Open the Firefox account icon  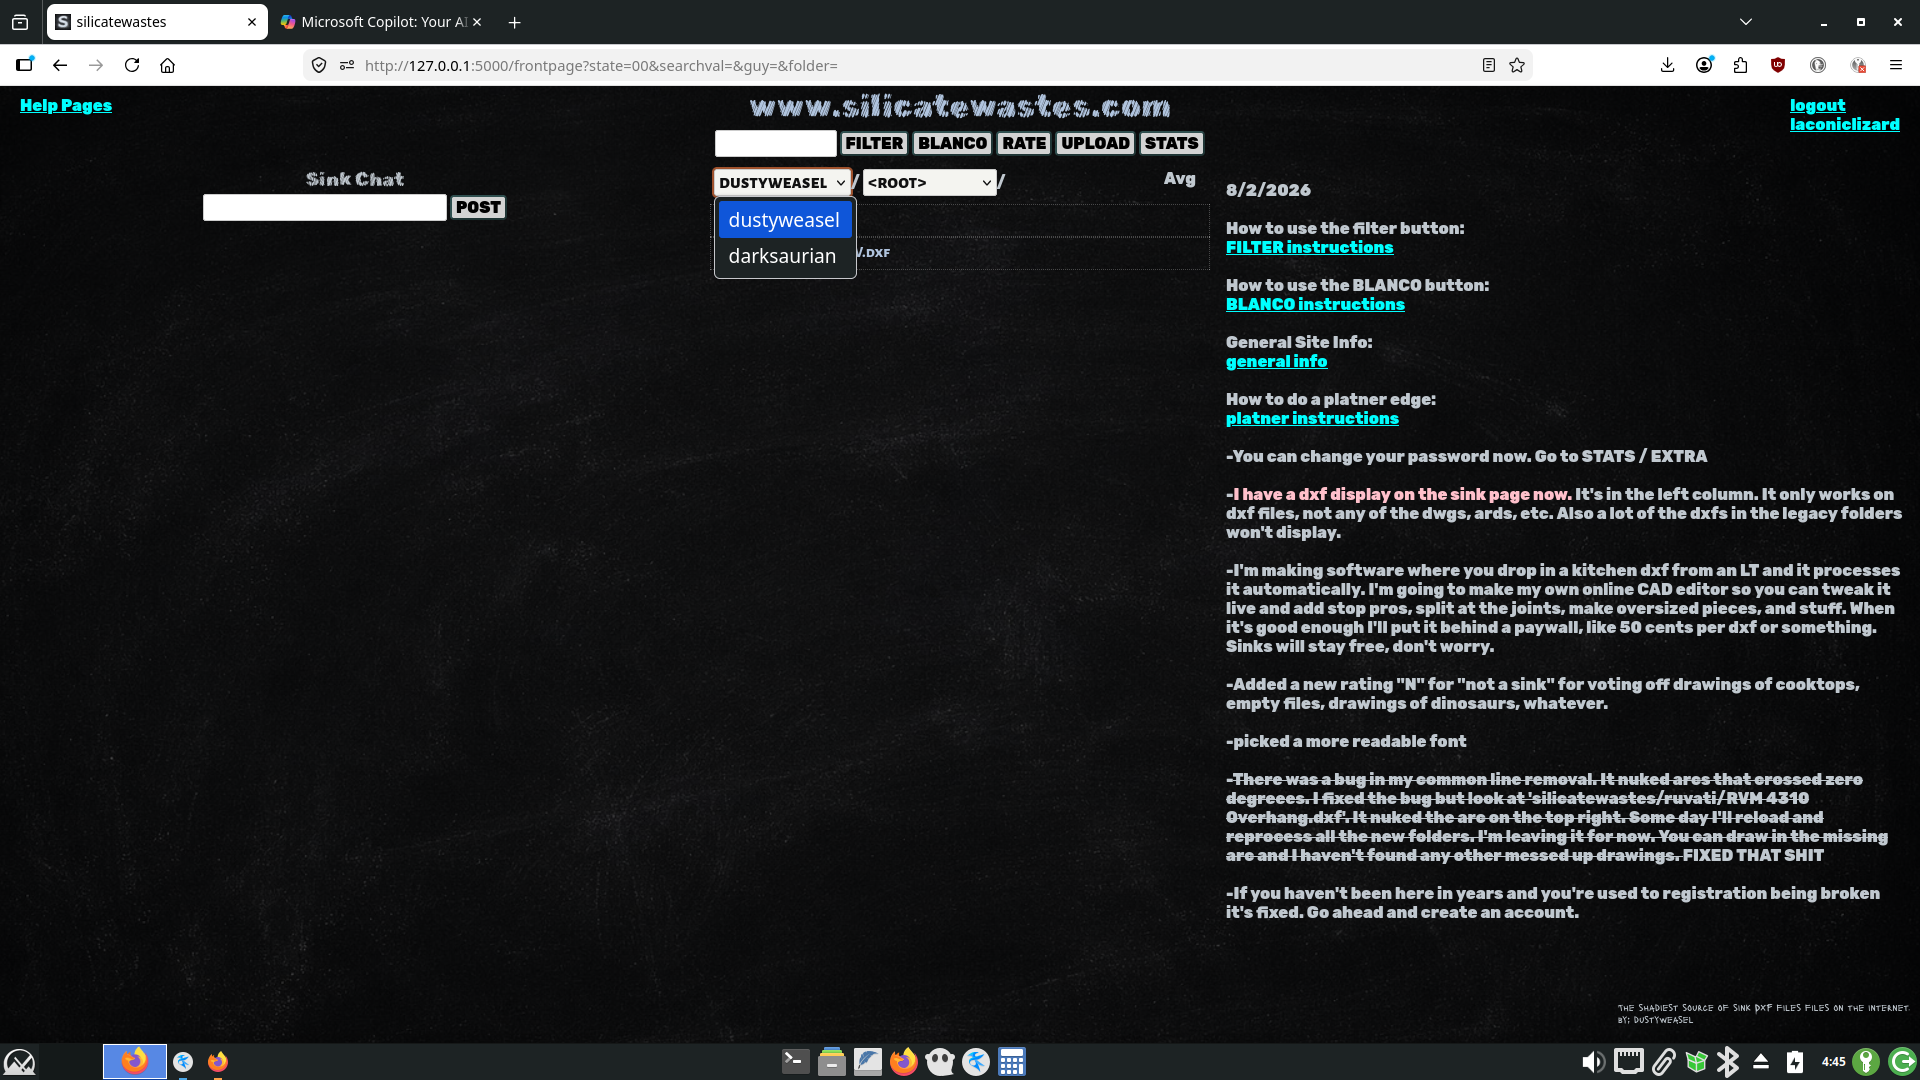[1704, 65]
